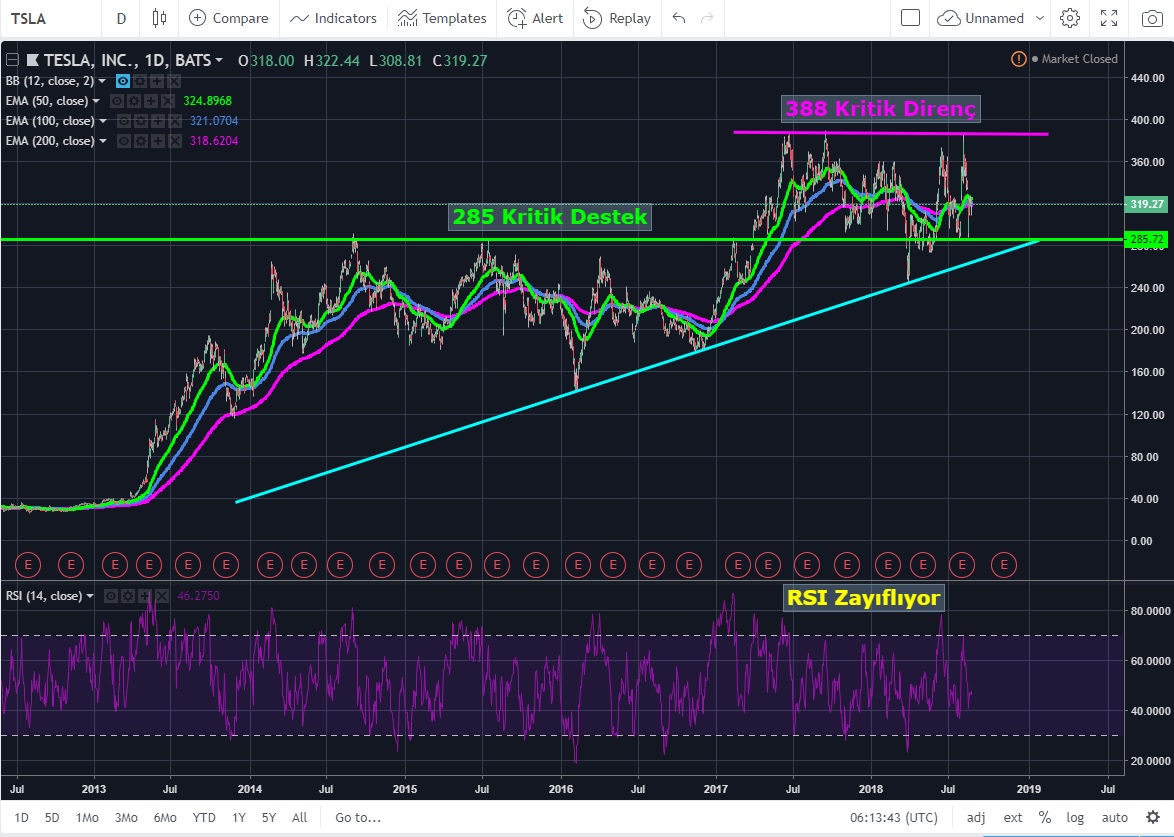Image resolution: width=1174 pixels, height=837 pixels.
Task: Open EMA 100 settings gear
Action: [x=140, y=121]
